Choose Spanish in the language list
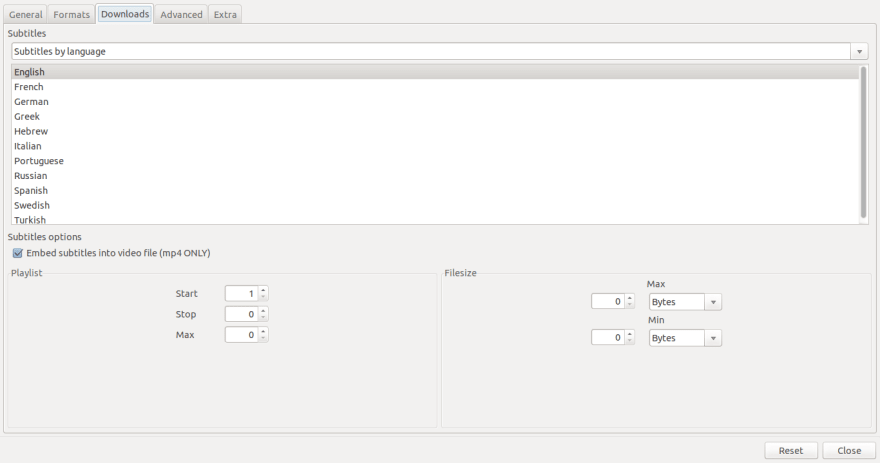Image resolution: width=880 pixels, height=463 pixels. pos(435,190)
